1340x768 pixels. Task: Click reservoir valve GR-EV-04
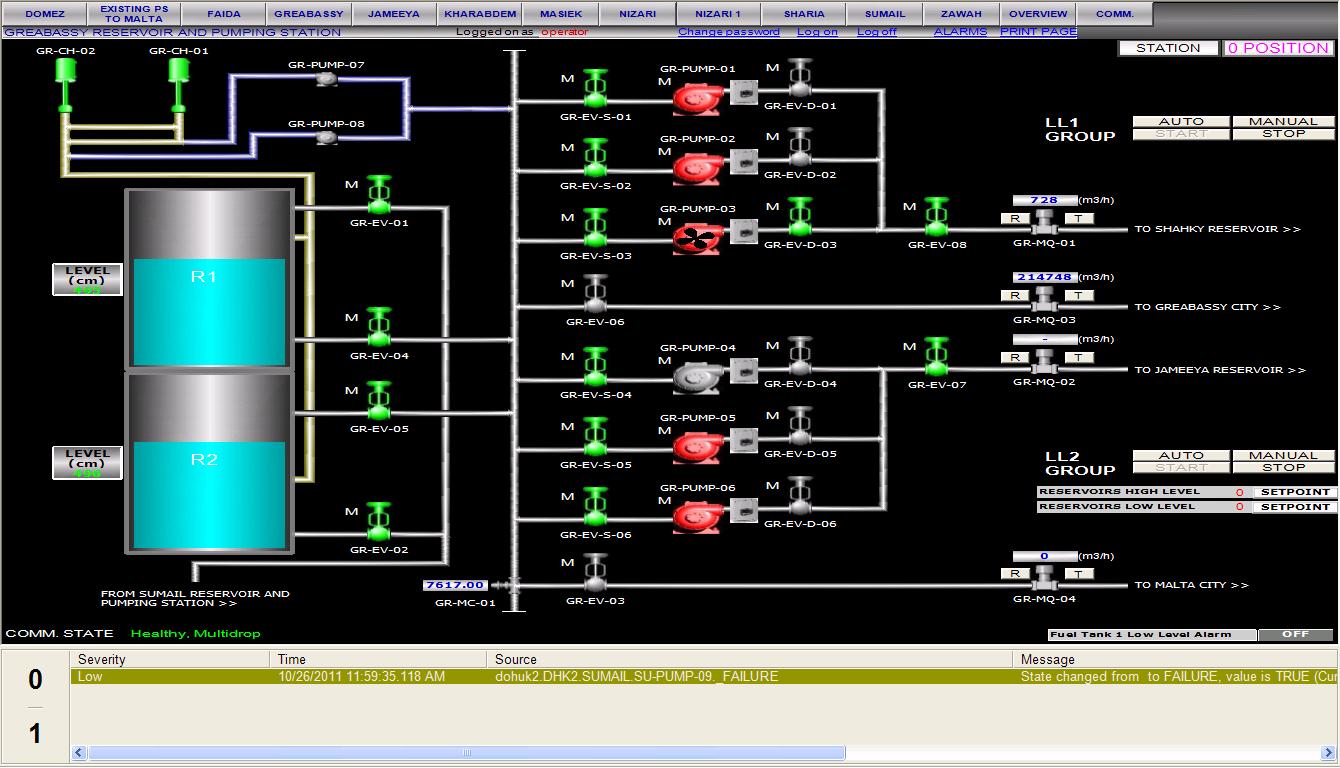(x=378, y=329)
